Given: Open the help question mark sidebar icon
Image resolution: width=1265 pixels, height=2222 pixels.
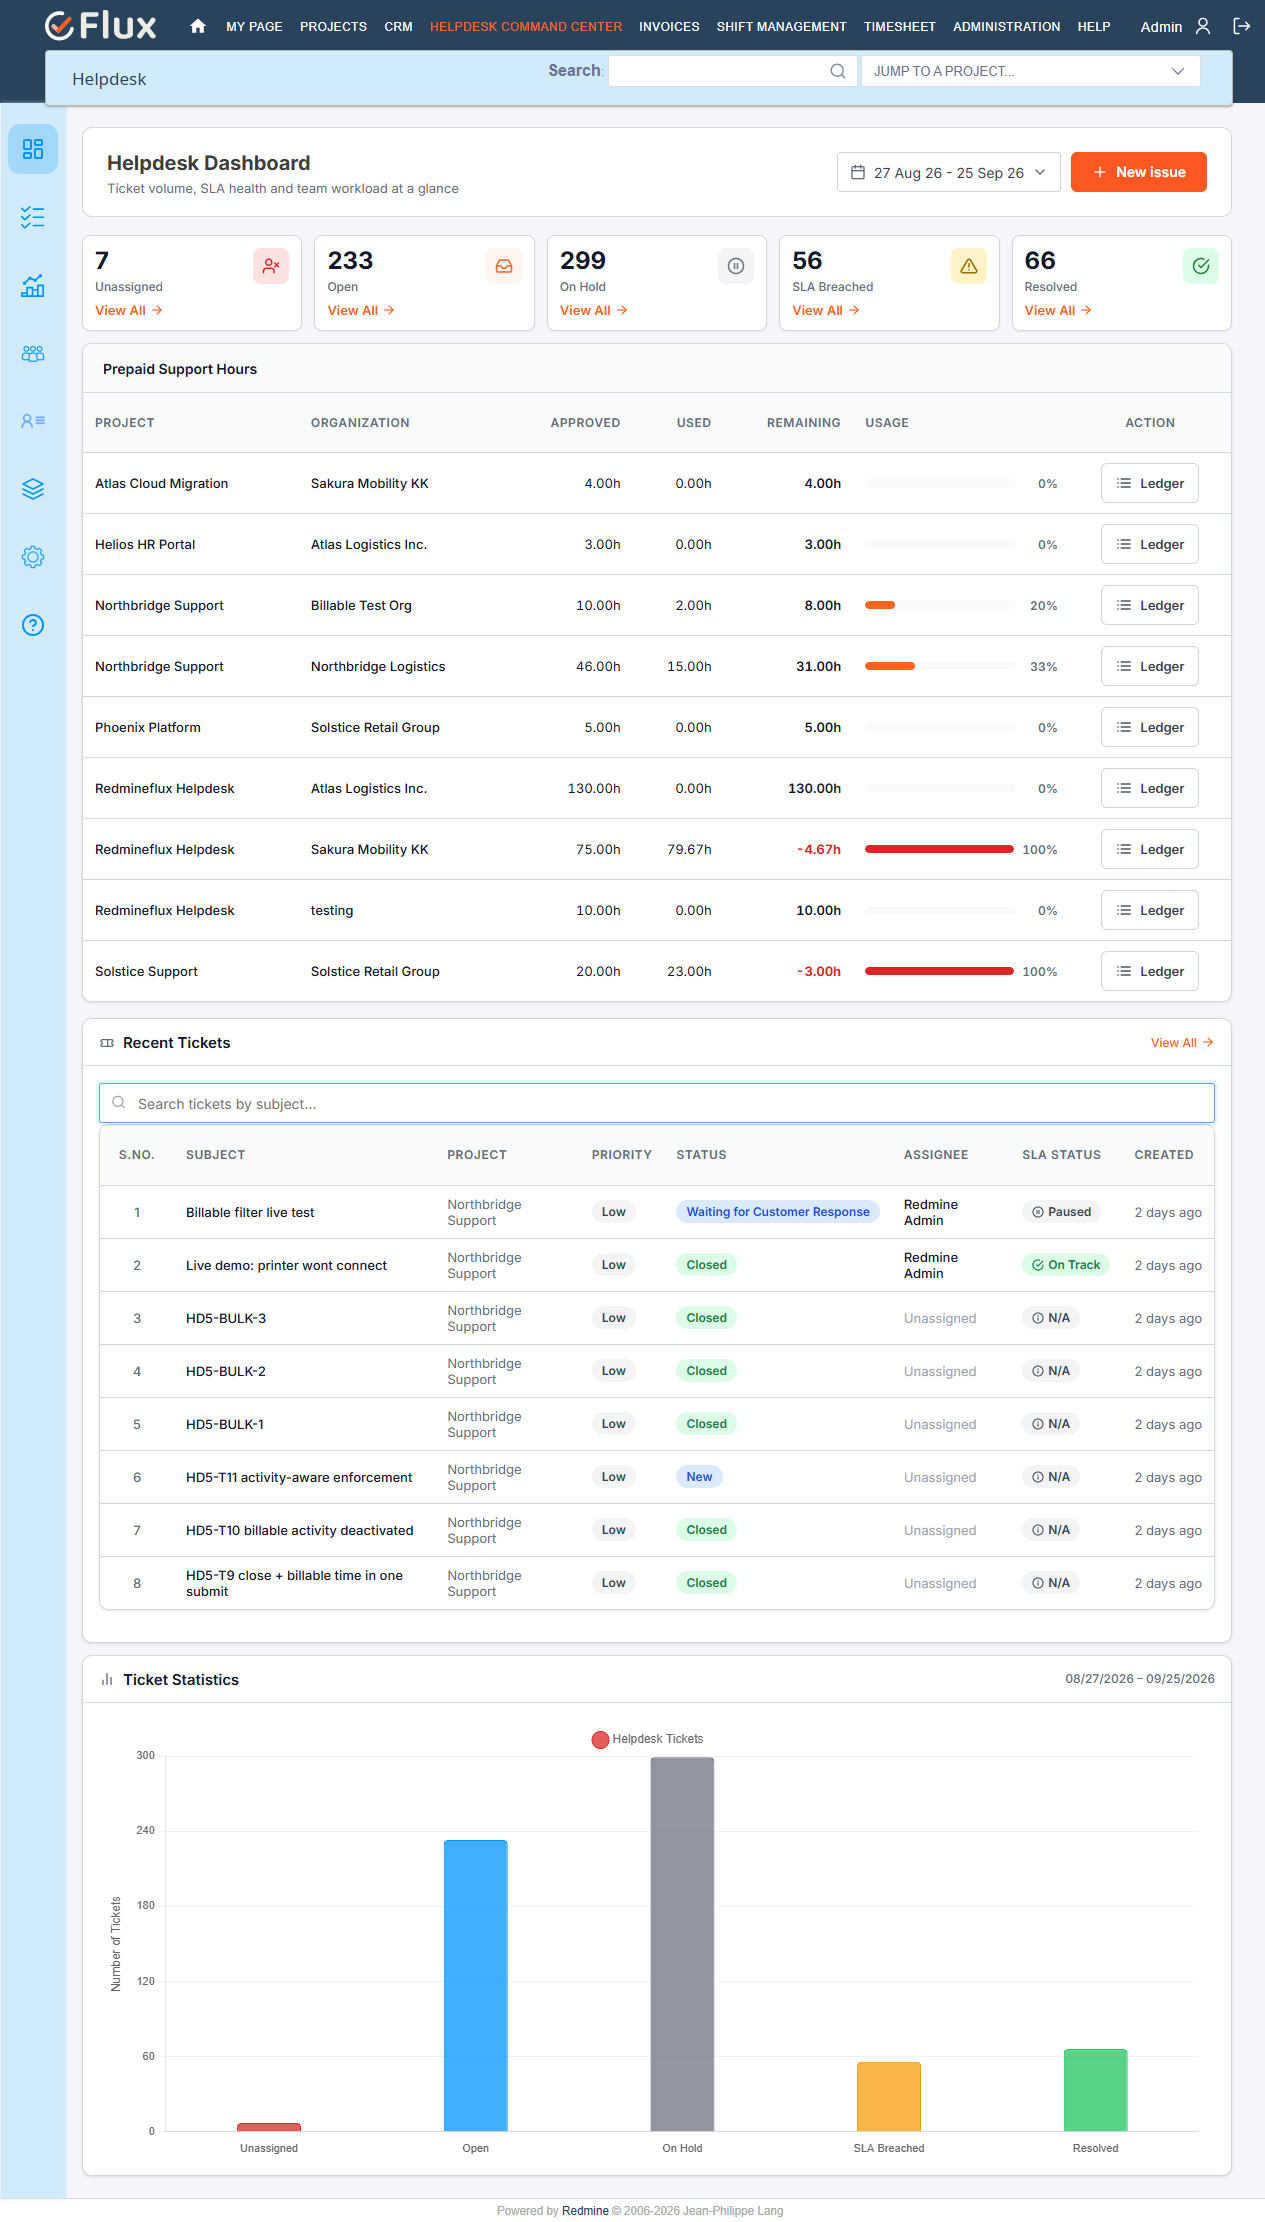Looking at the screenshot, I should pyautogui.click(x=33, y=625).
